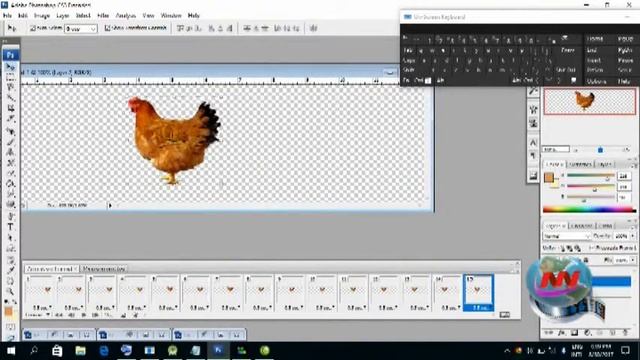Select the Horizontal Type tool
The image size is (640, 360).
(11, 227)
